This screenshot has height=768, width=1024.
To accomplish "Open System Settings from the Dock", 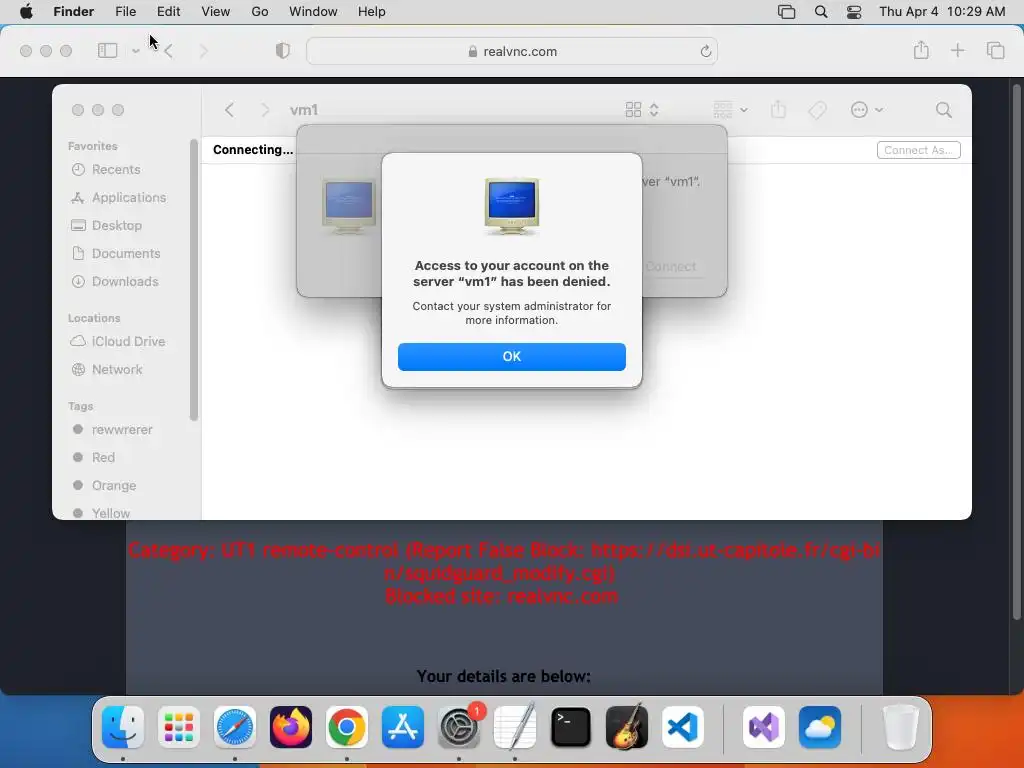I will click(x=459, y=727).
